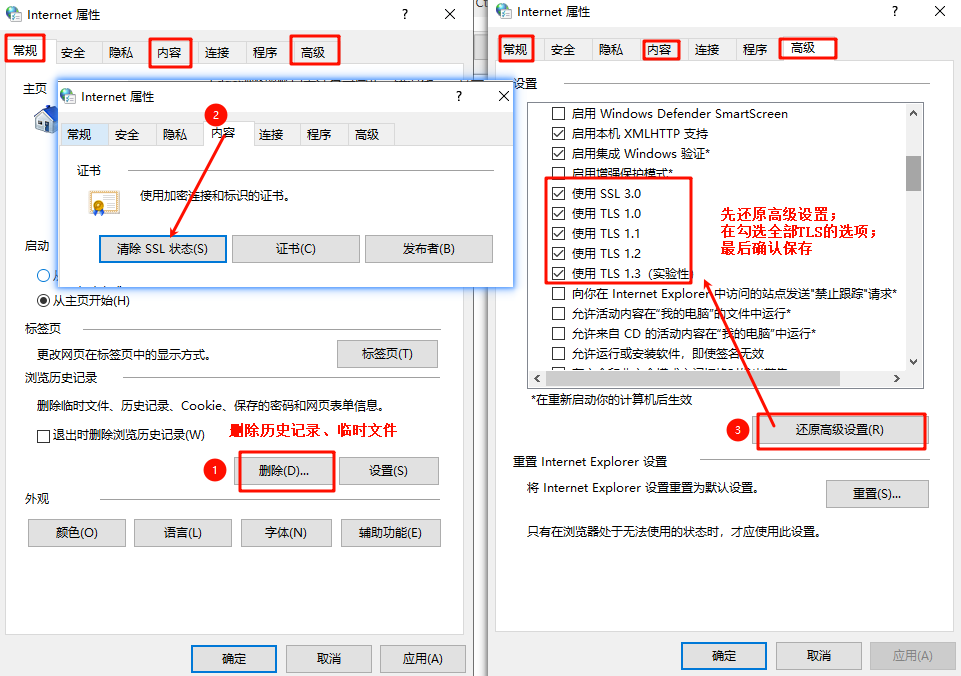Toggle the 使用 TLS 1.0 checkbox

click(x=558, y=213)
